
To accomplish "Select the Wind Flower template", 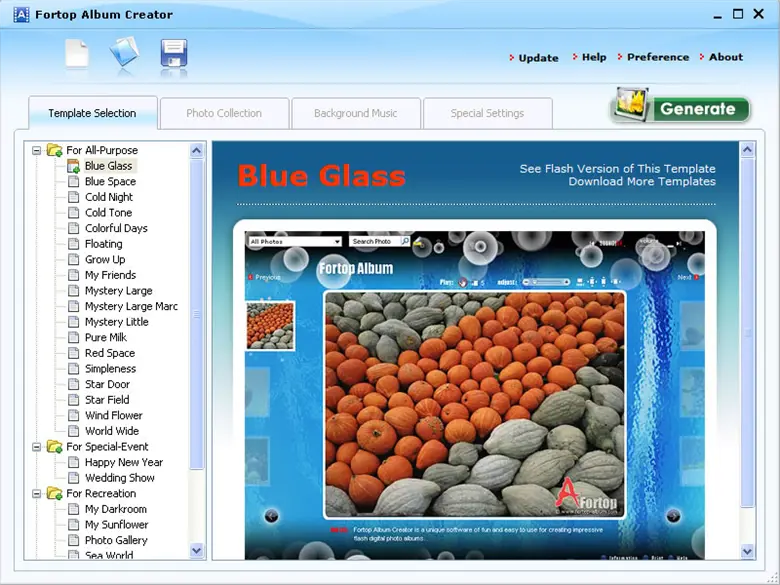I will [114, 415].
